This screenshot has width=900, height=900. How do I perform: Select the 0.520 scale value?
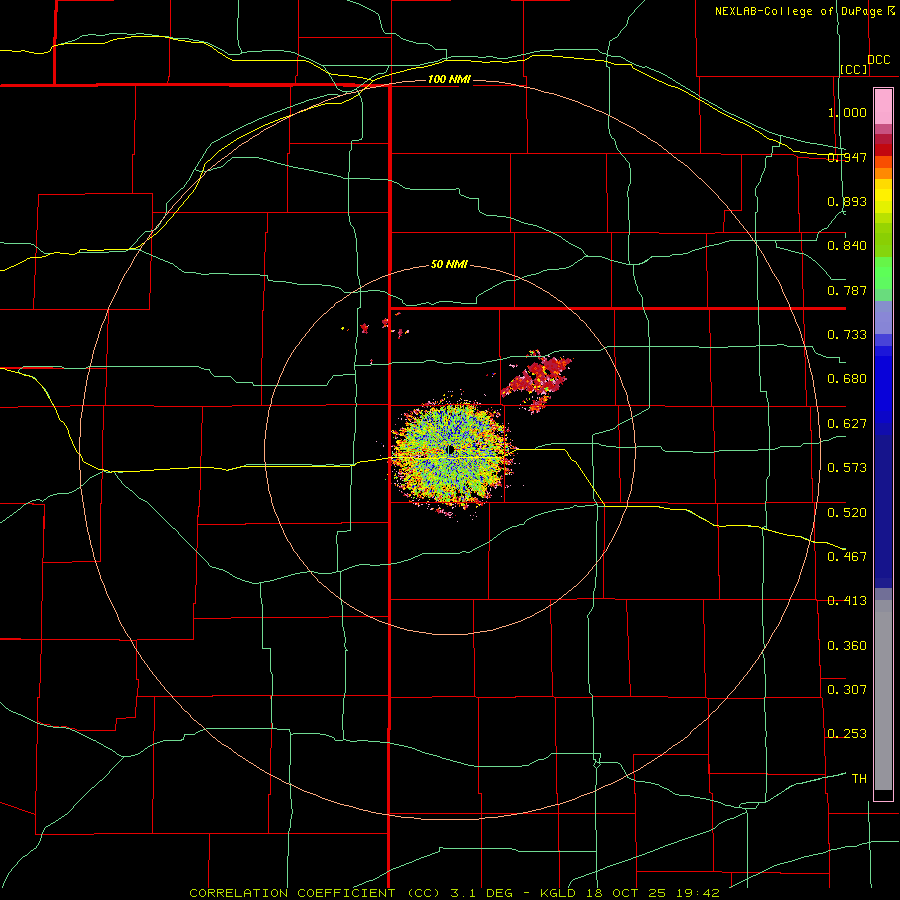(847, 513)
